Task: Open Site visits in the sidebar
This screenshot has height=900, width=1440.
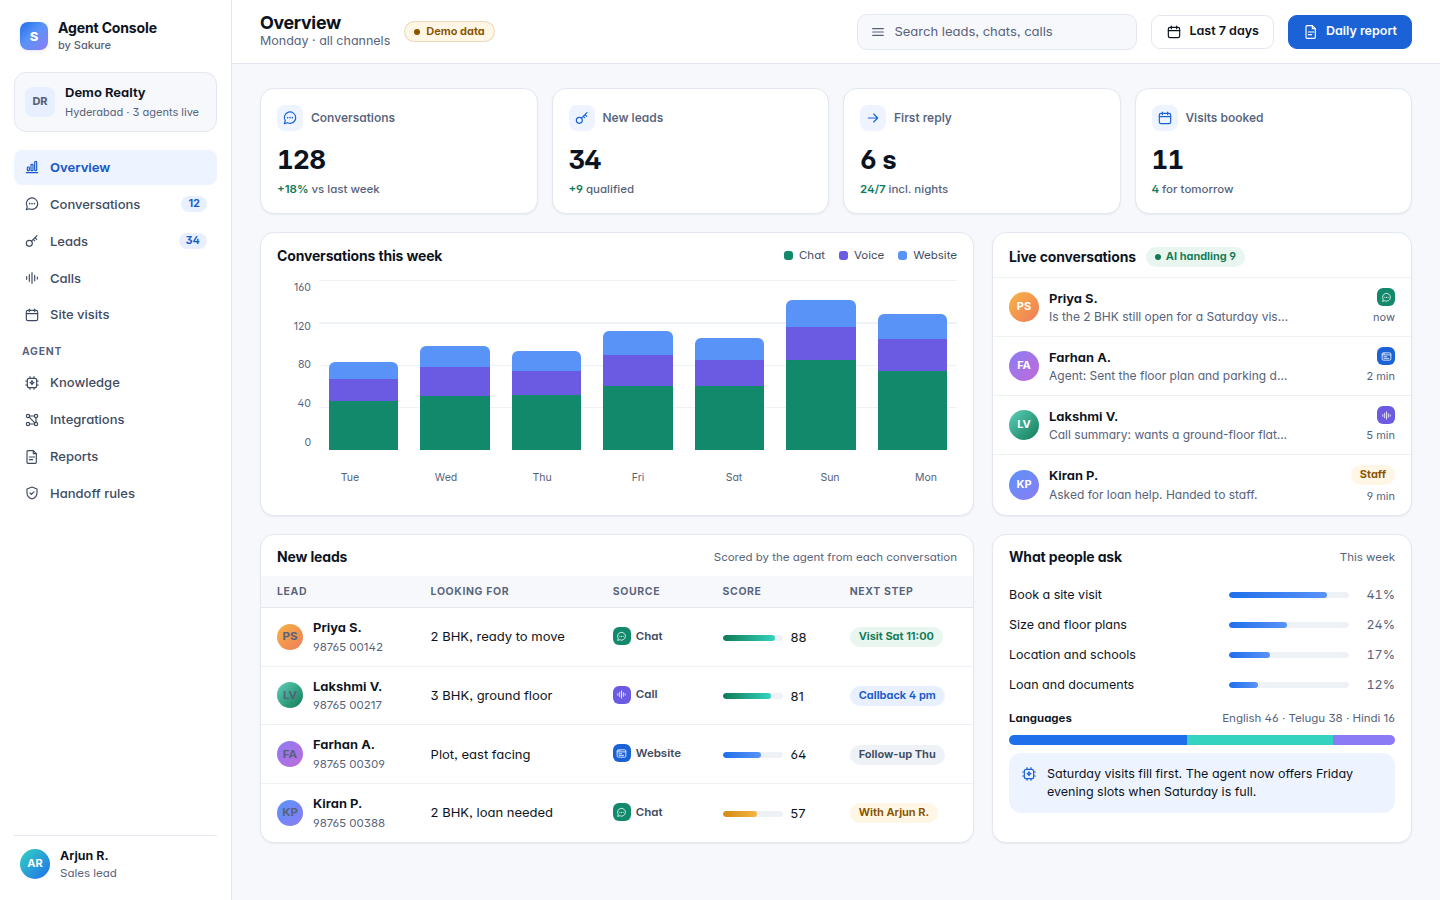Action: point(115,315)
